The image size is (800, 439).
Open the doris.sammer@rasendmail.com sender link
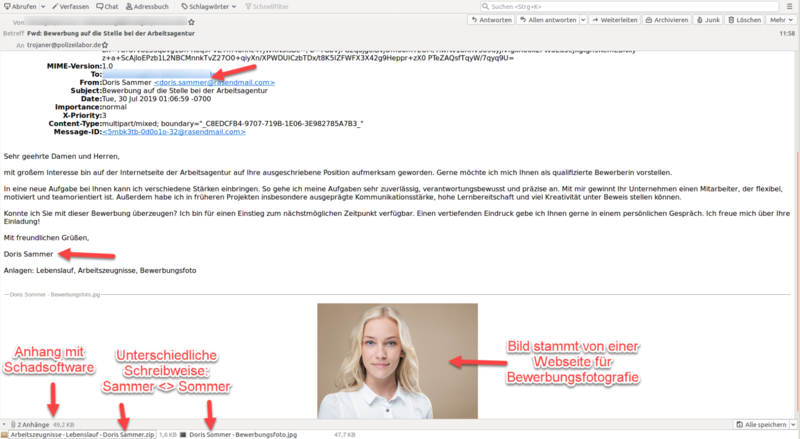[214, 82]
